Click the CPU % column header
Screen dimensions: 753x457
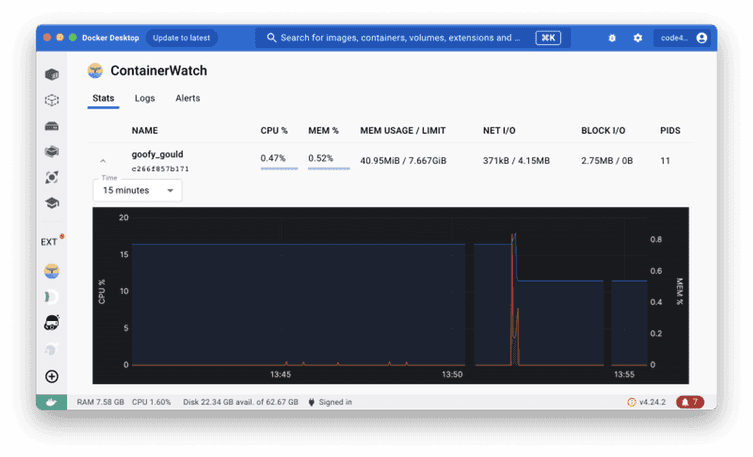pos(274,131)
